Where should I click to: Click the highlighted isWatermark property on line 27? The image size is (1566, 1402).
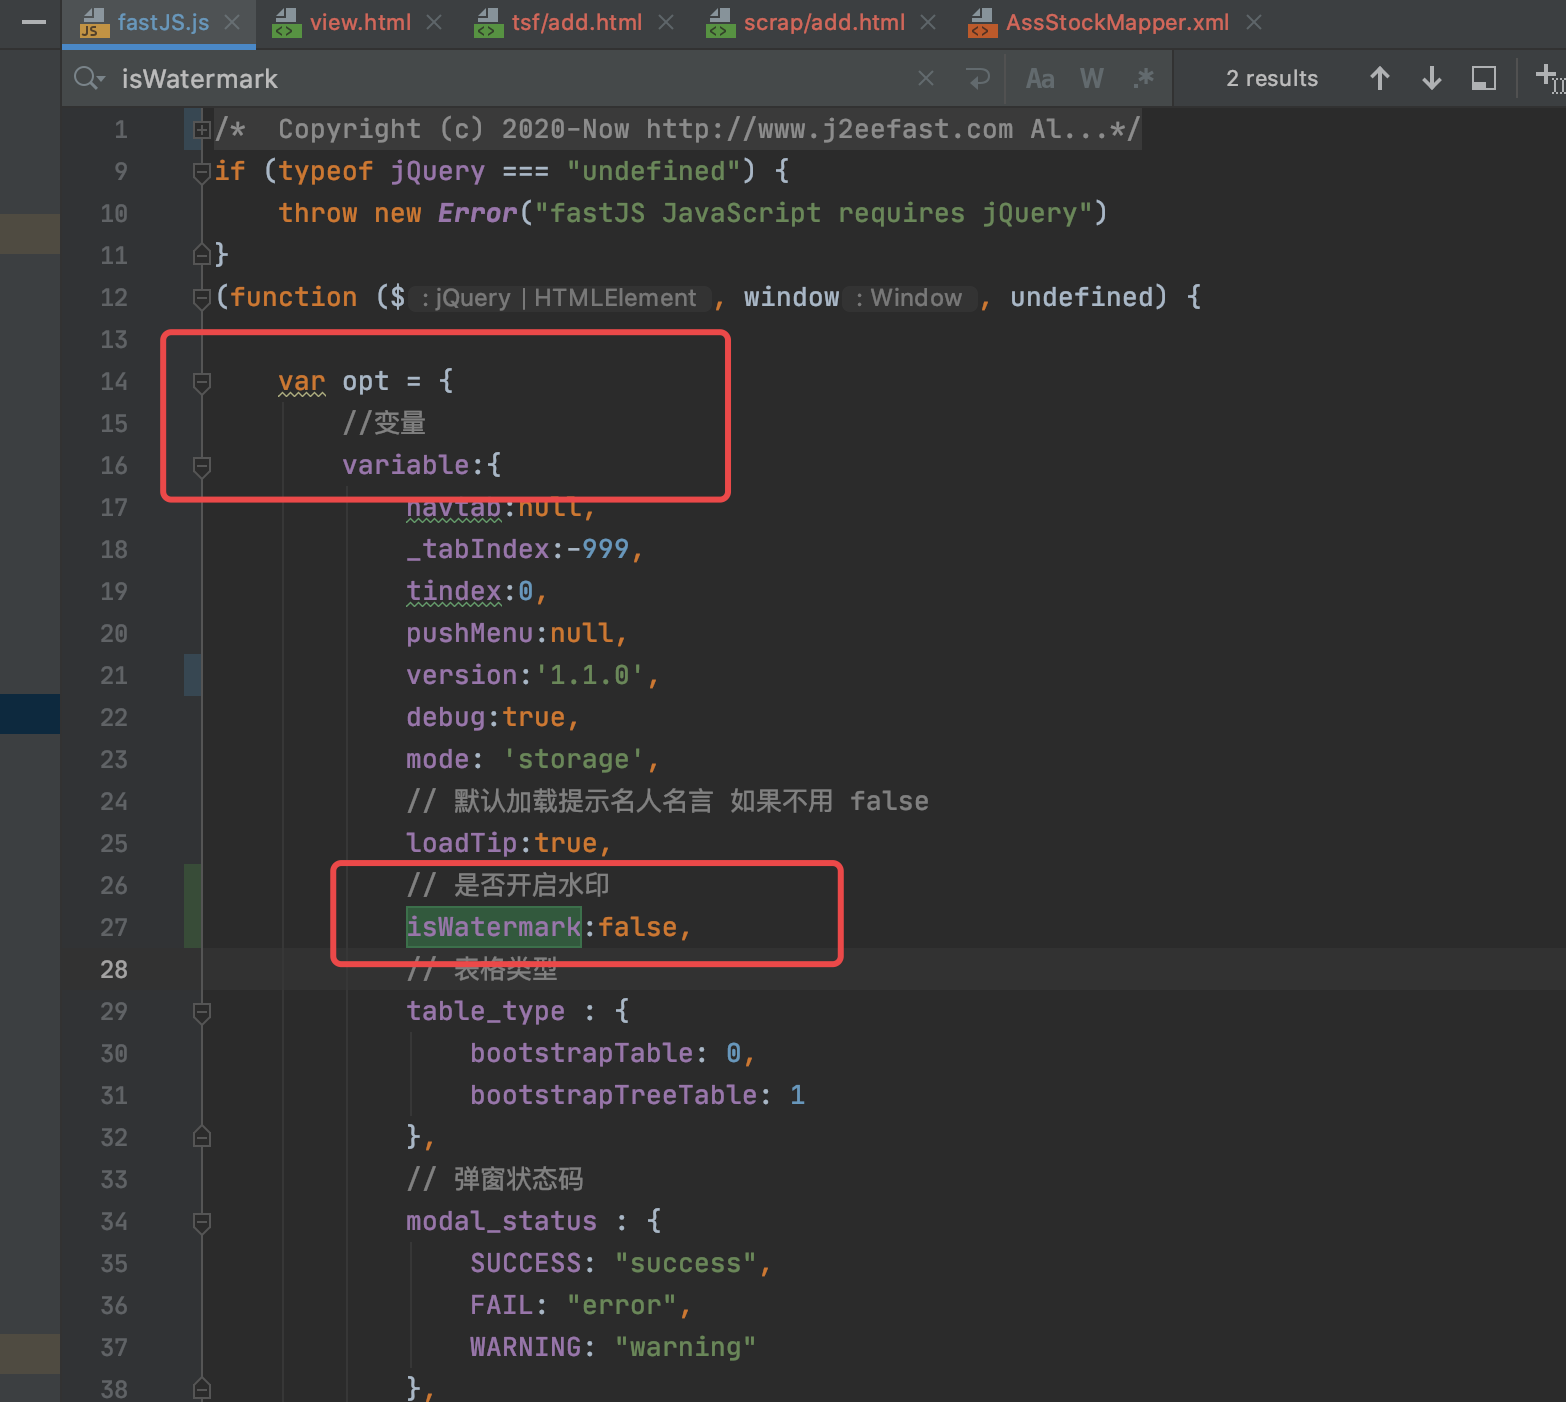pyautogui.click(x=494, y=927)
